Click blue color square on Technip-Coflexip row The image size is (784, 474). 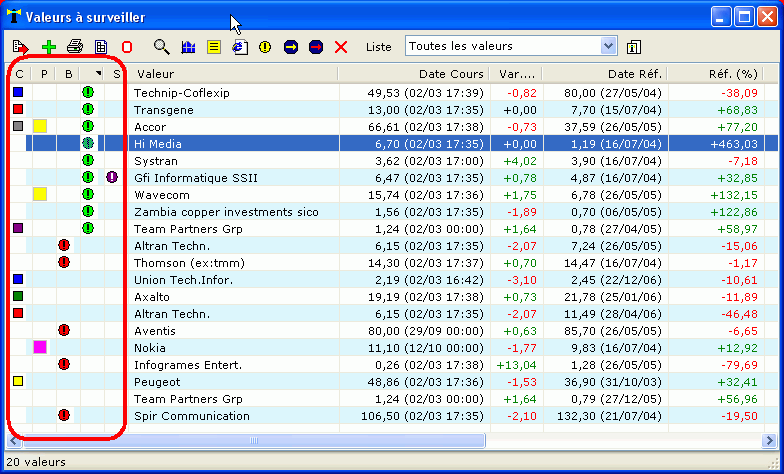[x=18, y=92]
